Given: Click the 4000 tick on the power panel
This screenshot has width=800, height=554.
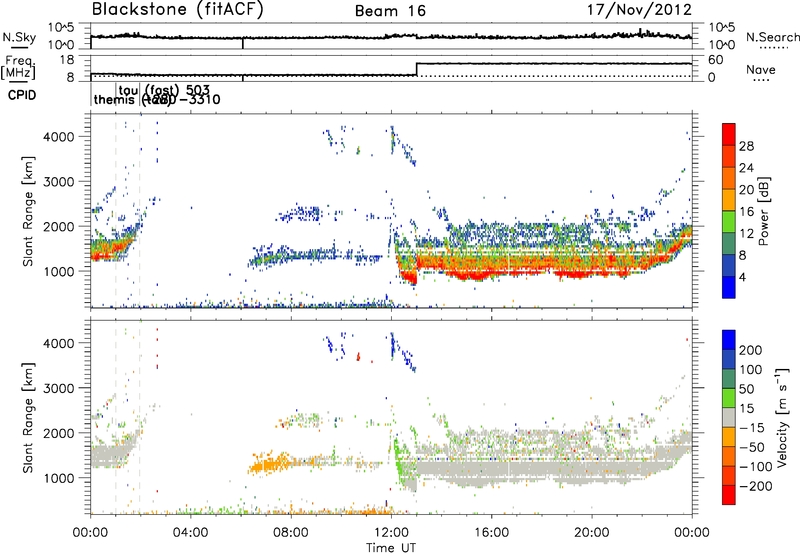Looking at the screenshot, I should tap(58, 137).
